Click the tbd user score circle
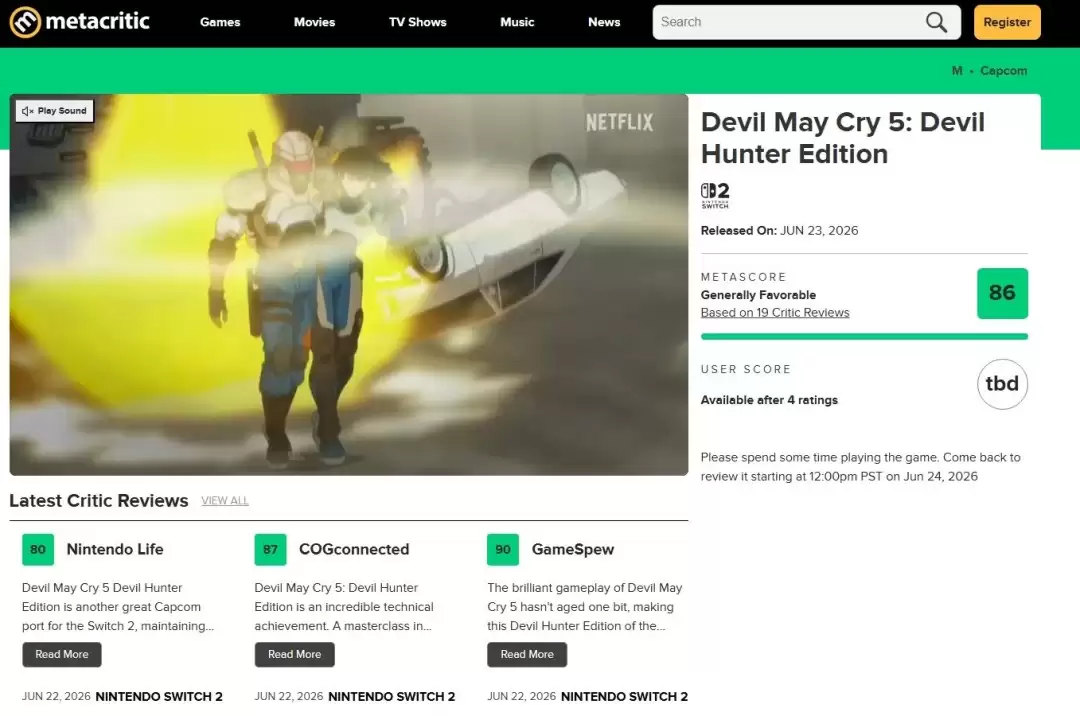Image resolution: width=1080 pixels, height=716 pixels. [1002, 384]
